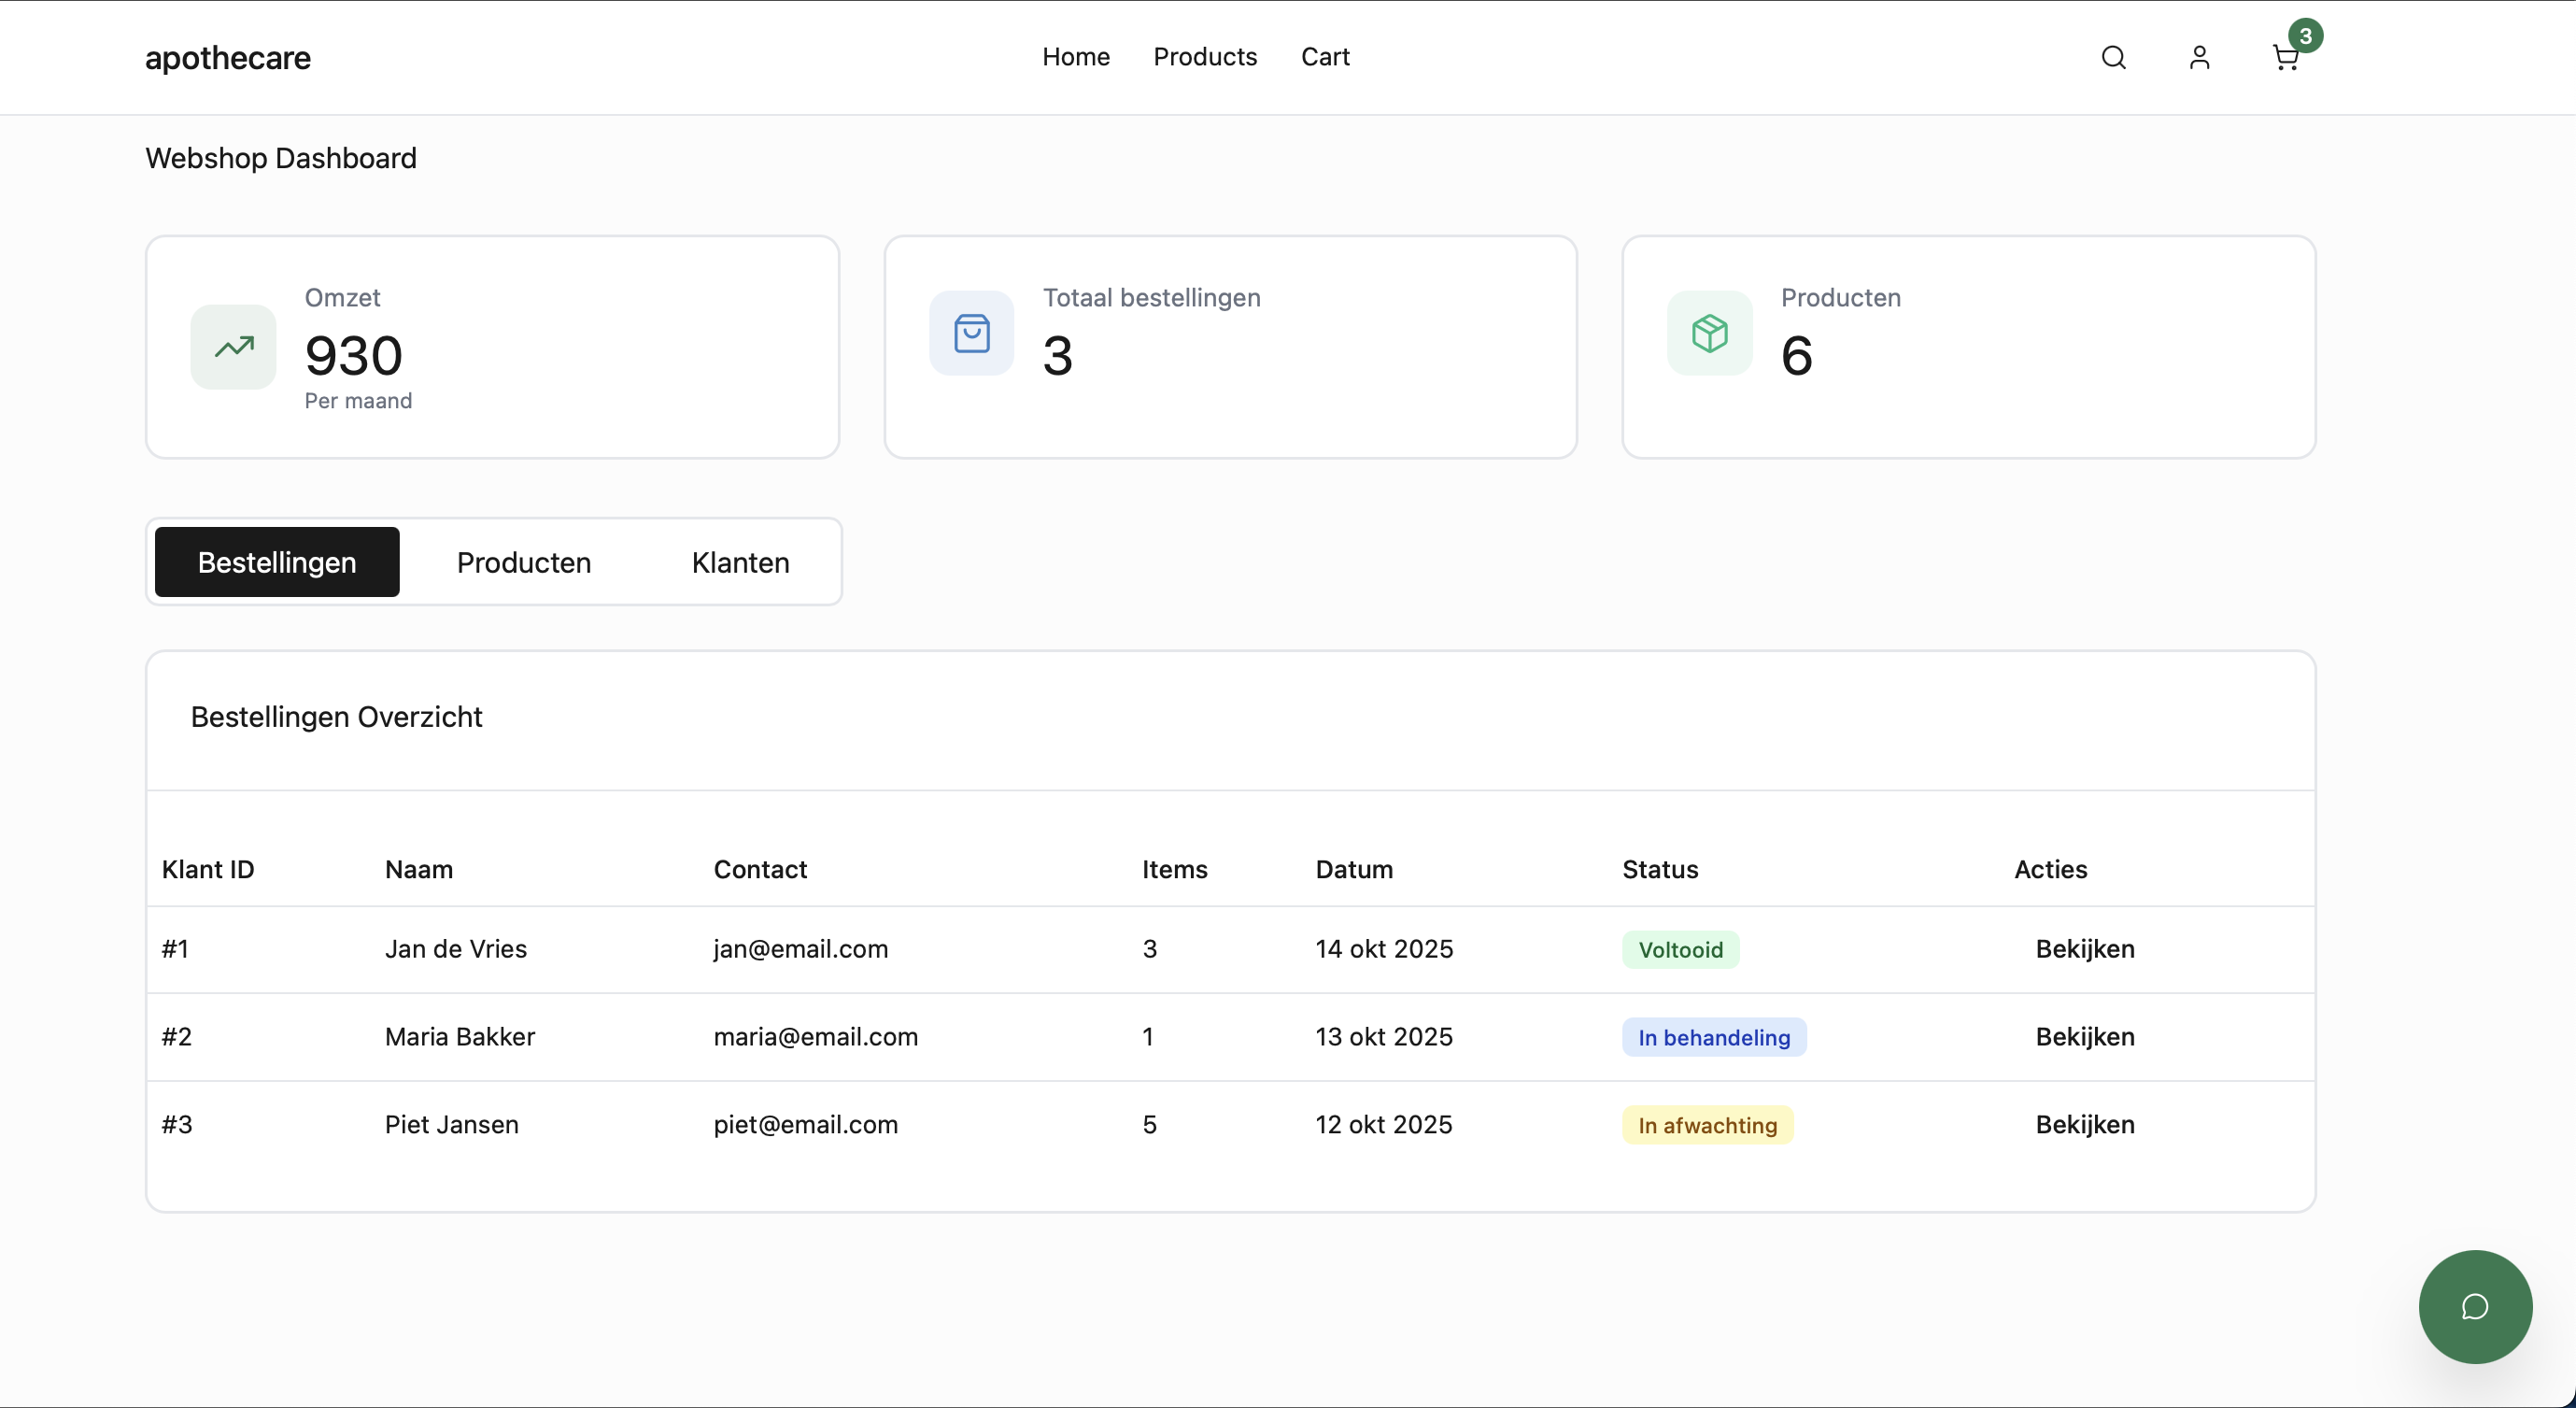This screenshot has width=2576, height=1408.
Task: Click the In afwachting status badge
Action: point(1707,1124)
